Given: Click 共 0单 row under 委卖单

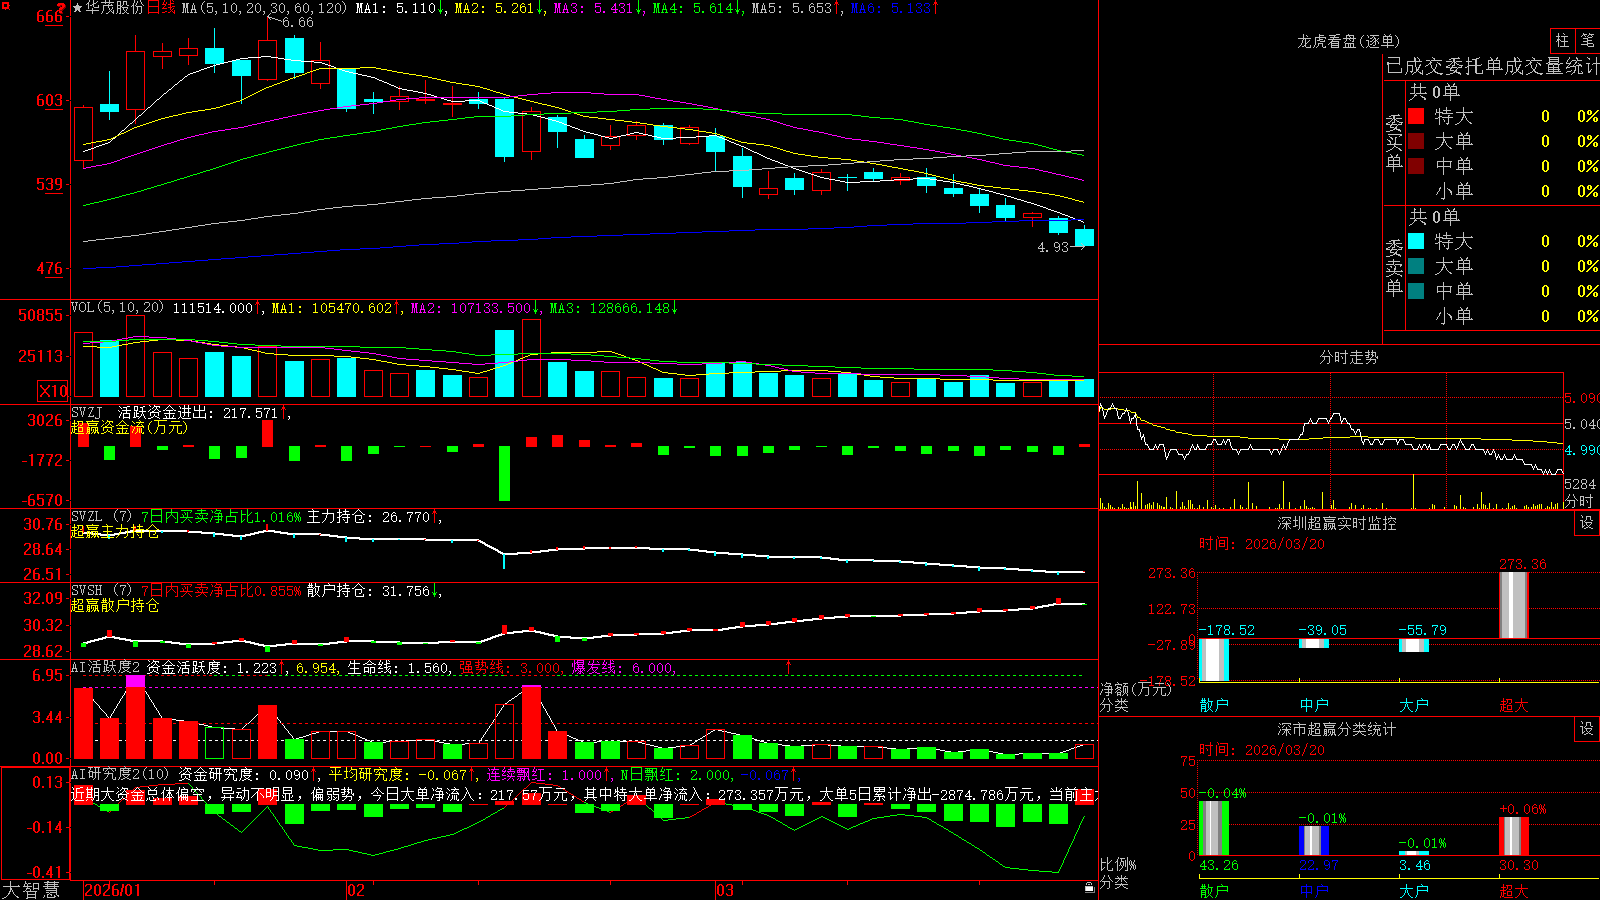Looking at the screenshot, I should pos(1434,217).
